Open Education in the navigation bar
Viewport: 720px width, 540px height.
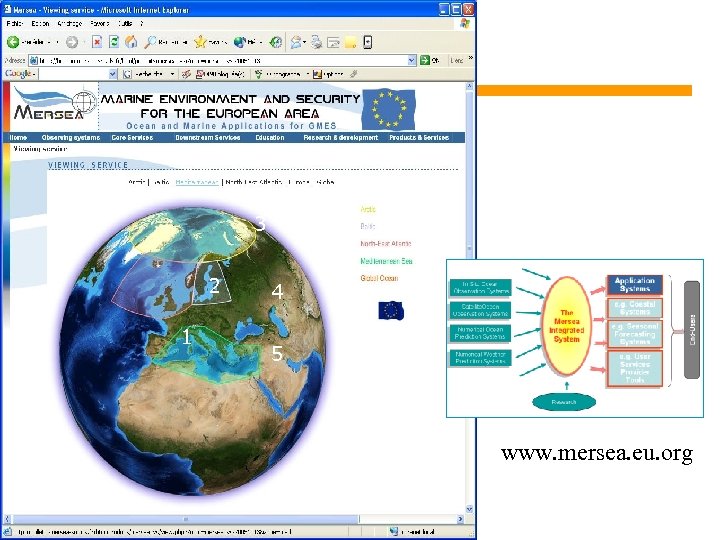tap(270, 138)
